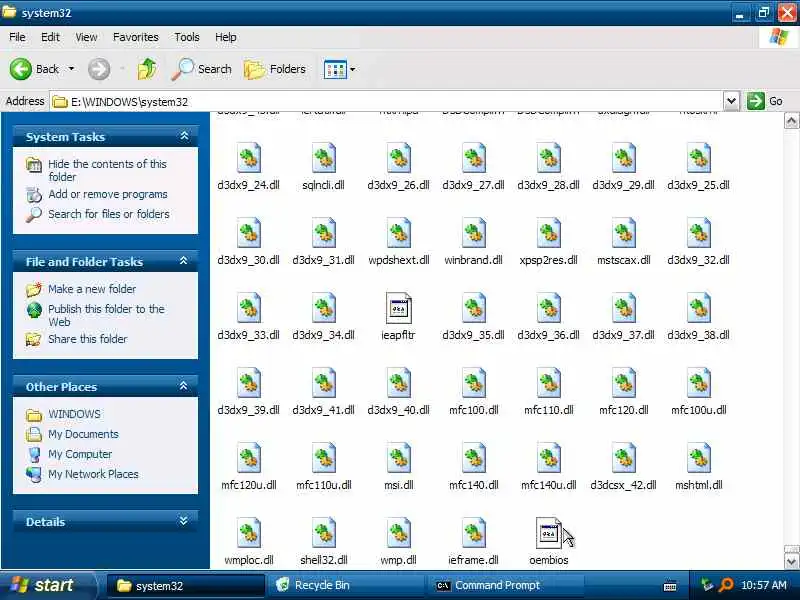Click the green Back arrow button
This screenshot has width=800, height=600.
pyautogui.click(x=21, y=69)
